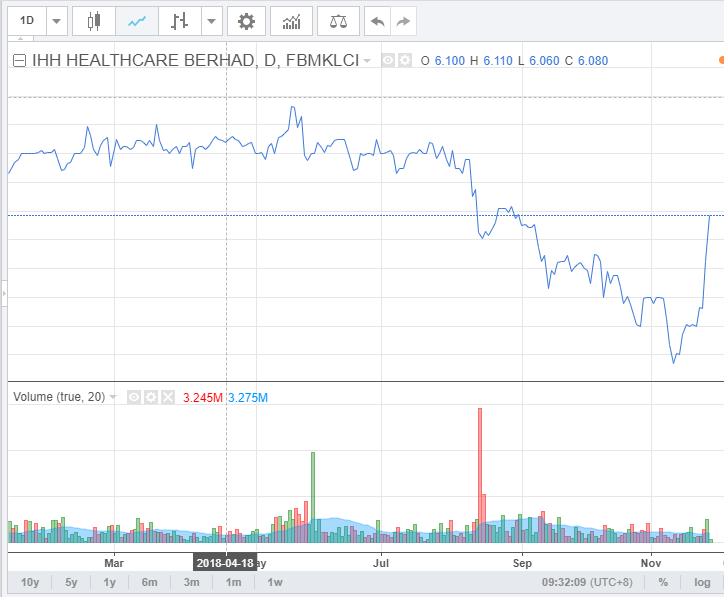Click the Volume (true, 20) label
This screenshot has width=724, height=597.
59,397
